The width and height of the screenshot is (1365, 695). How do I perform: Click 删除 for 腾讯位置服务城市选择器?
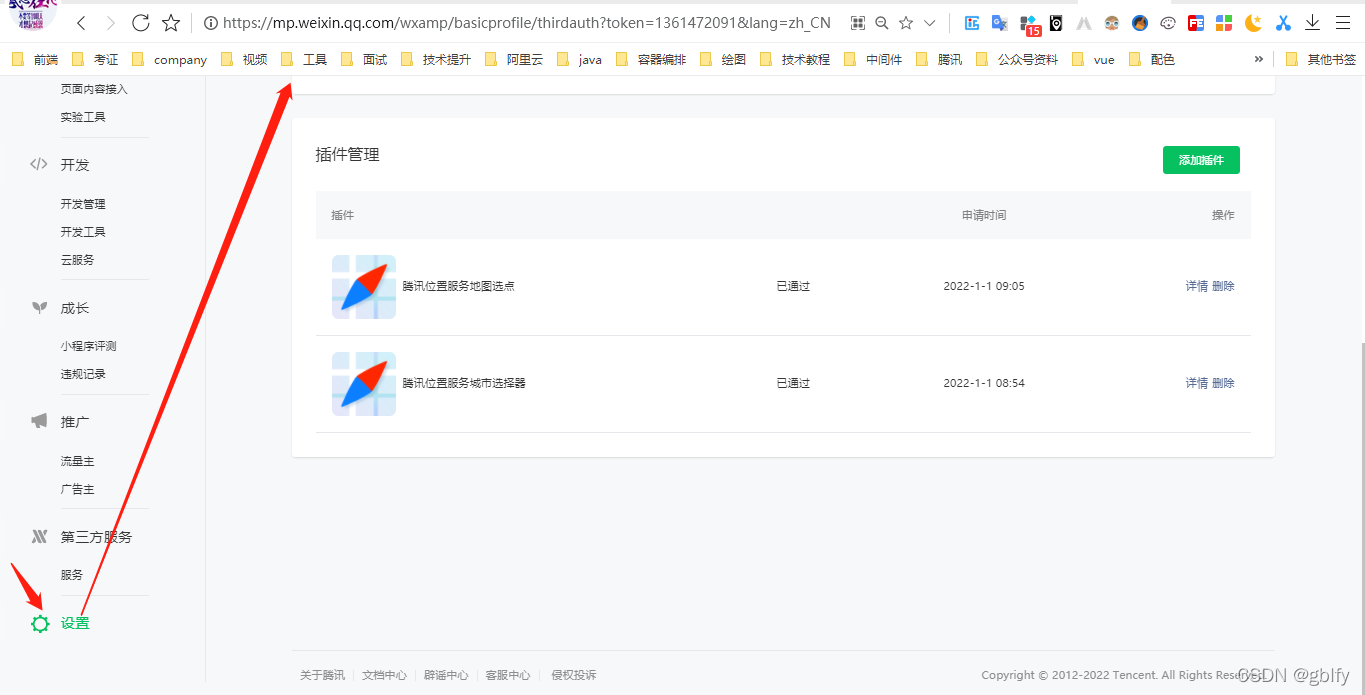1223,383
